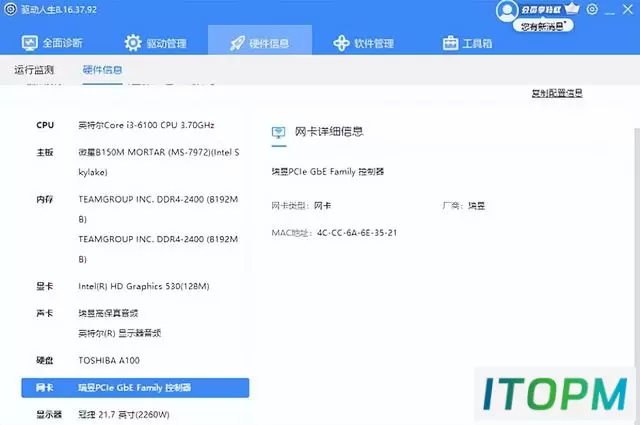Click the VIP crown icon
The width and height of the screenshot is (640, 425).
click(x=572, y=8)
